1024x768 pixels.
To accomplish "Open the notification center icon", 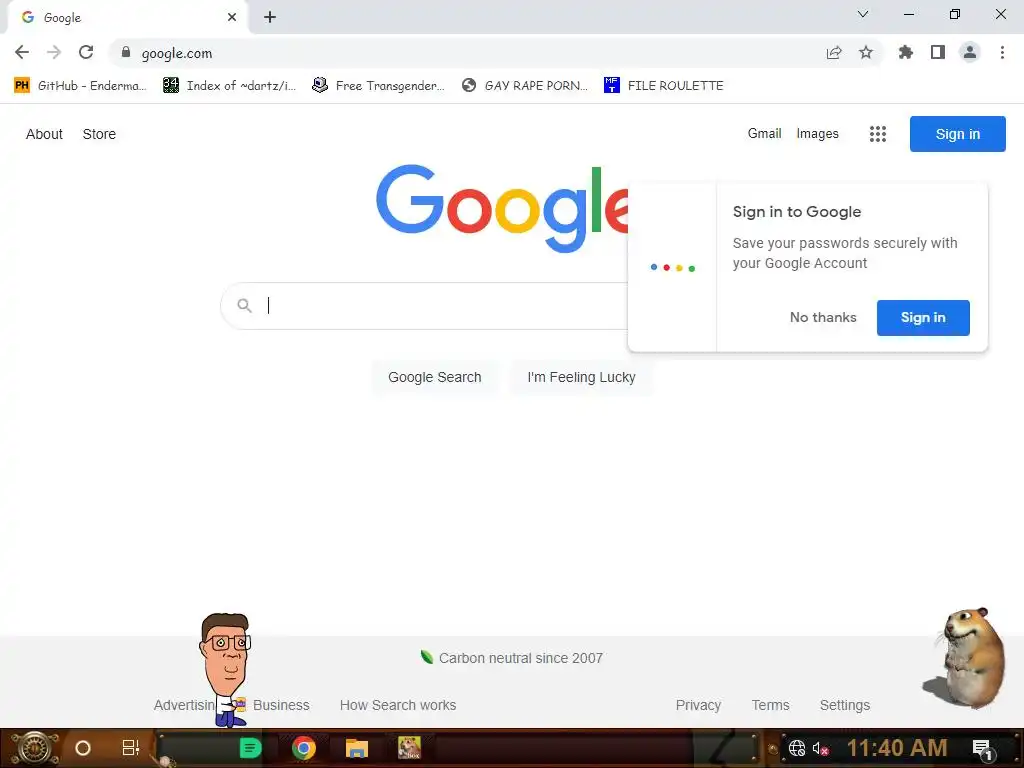I will pyautogui.click(x=983, y=749).
